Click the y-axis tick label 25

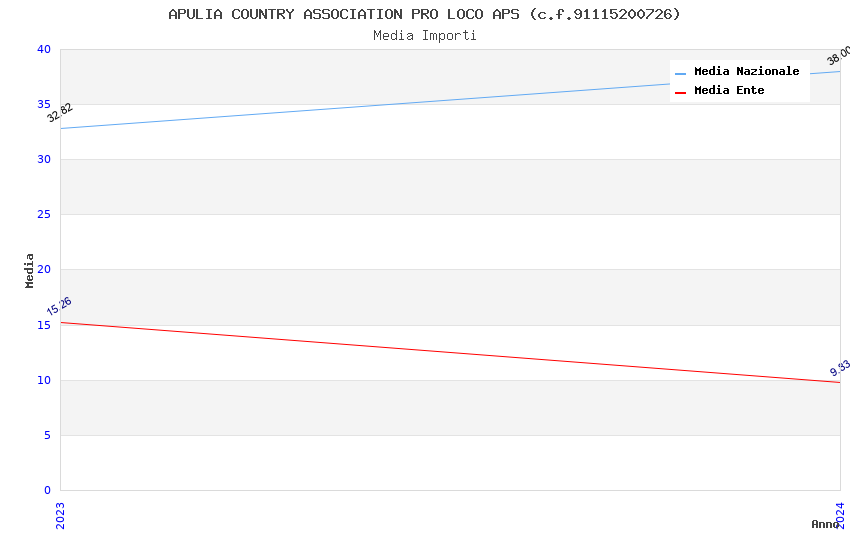[x=44, y=215]
